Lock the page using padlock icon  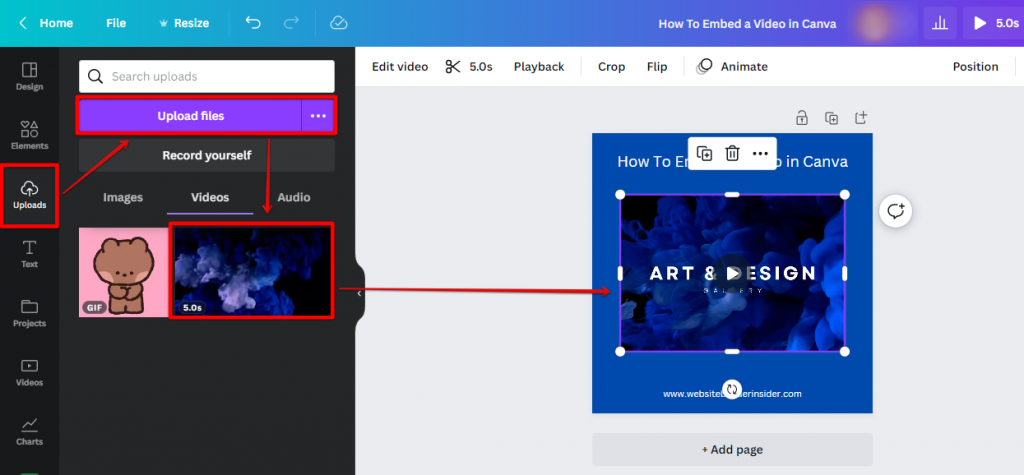pyautogui.click(x=801, y=118)
